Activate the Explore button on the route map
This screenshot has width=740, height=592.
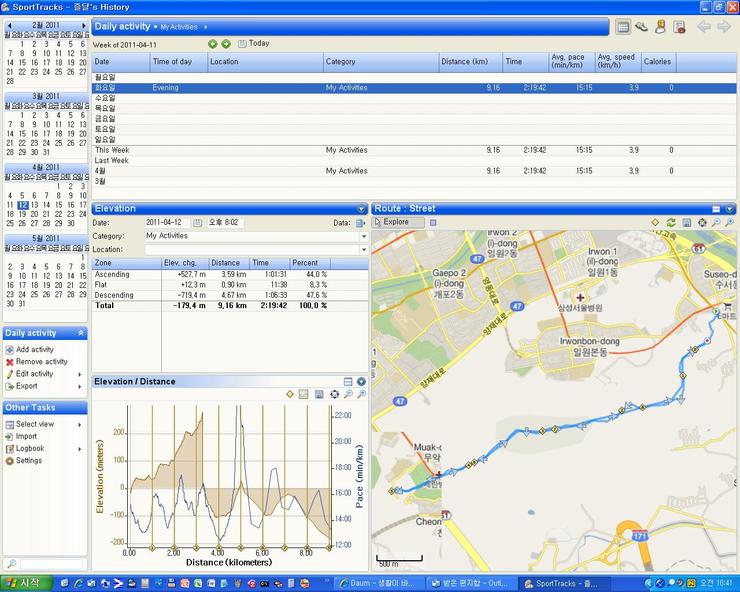click(x=398, y=222)
